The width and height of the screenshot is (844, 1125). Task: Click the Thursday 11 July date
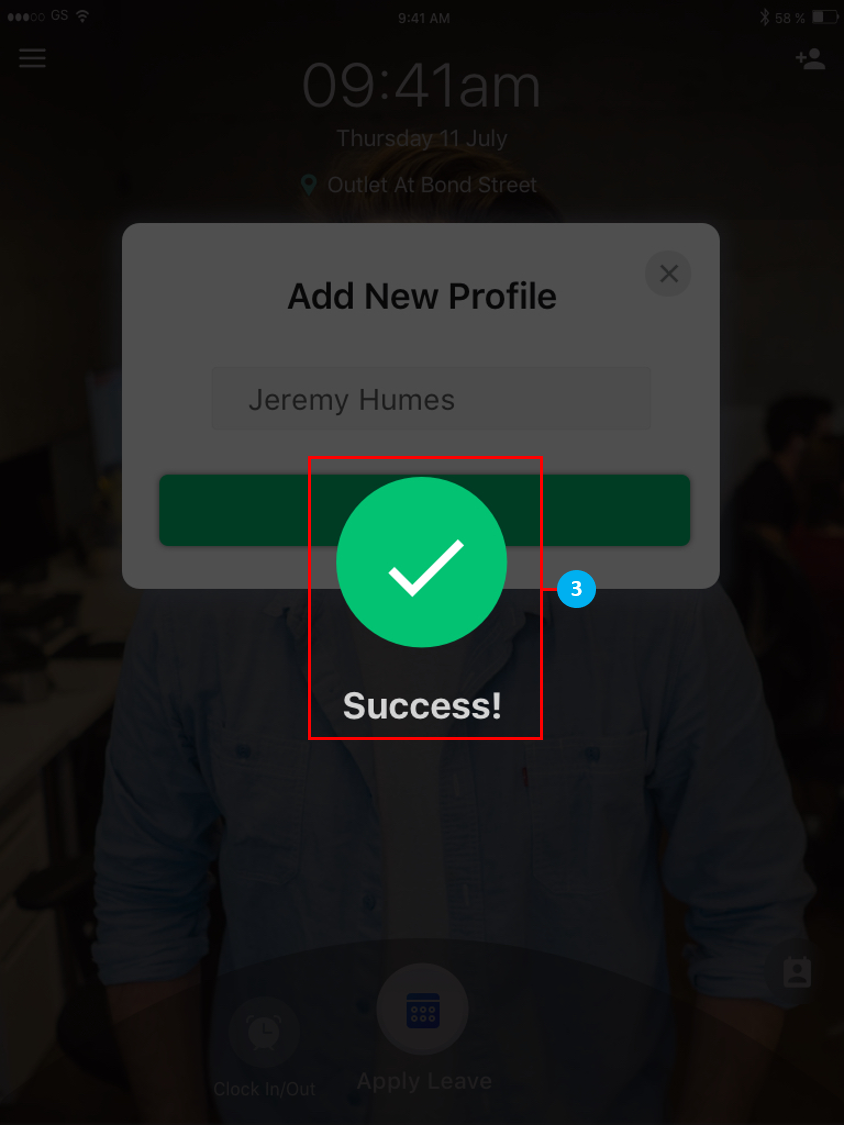coord(422,138)
